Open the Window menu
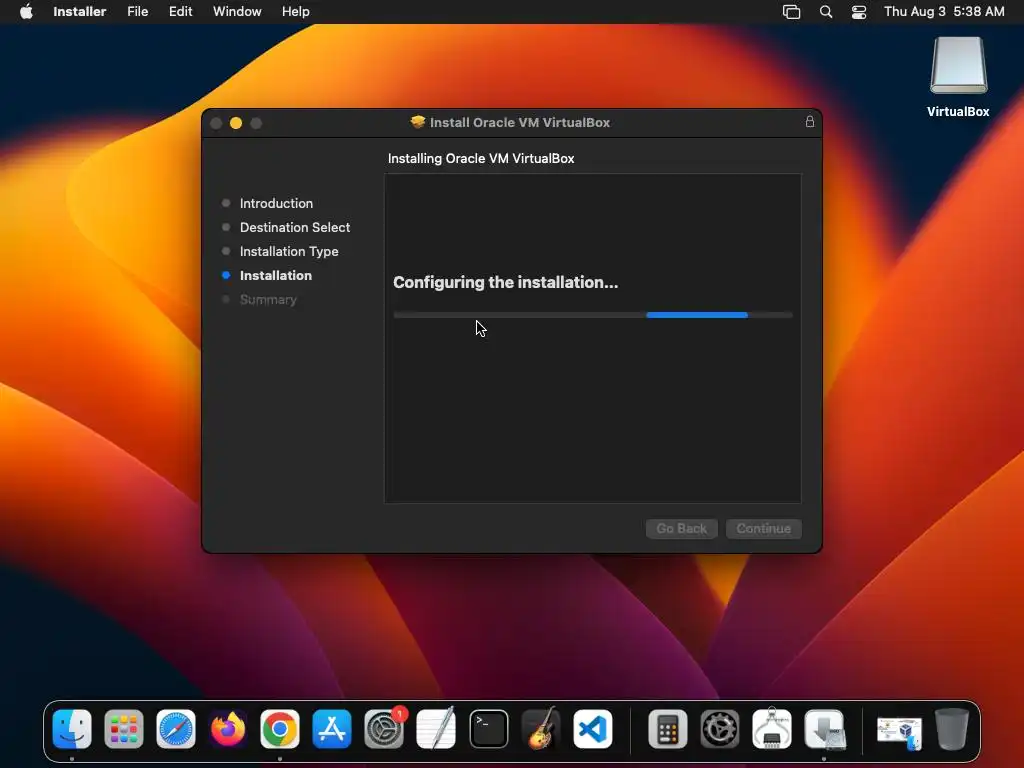The width and height of the screenshot is (1024, 768). [x=237, y=12]
